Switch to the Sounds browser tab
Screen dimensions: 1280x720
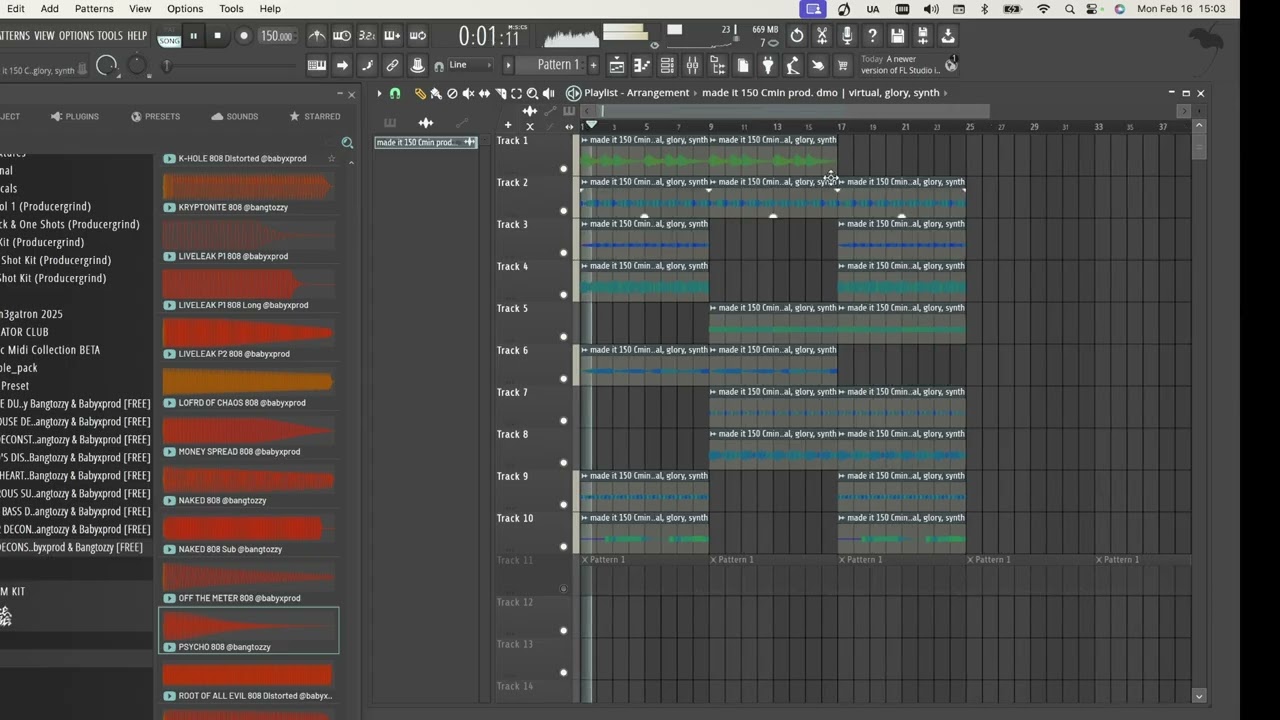234,116
